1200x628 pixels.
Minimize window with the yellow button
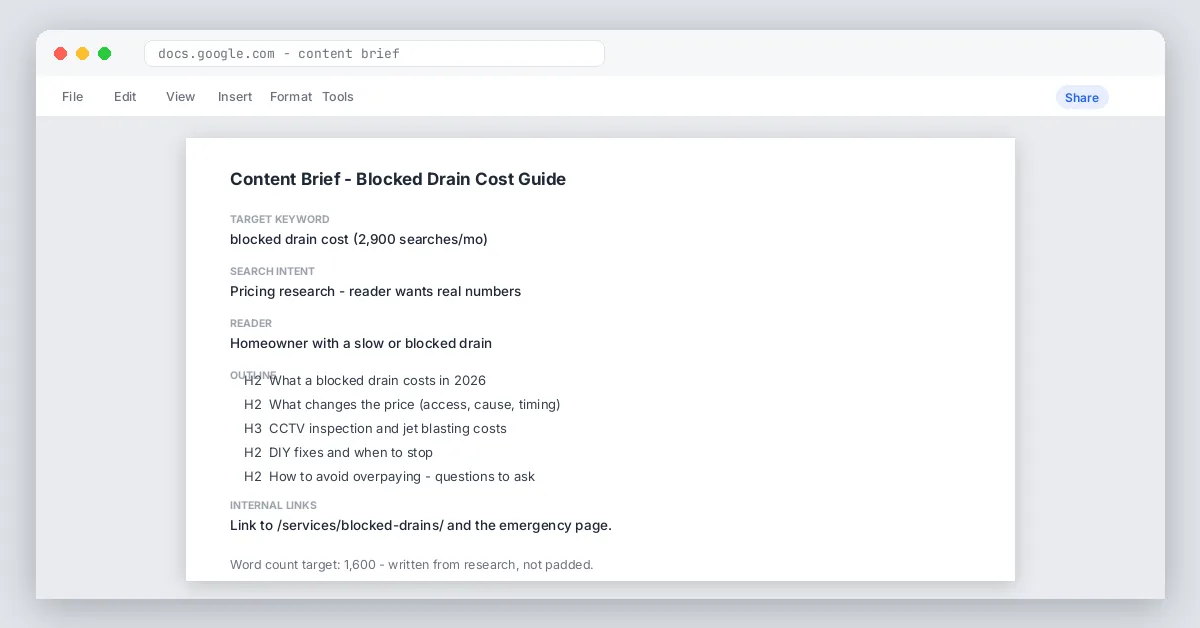pos(82,54)
